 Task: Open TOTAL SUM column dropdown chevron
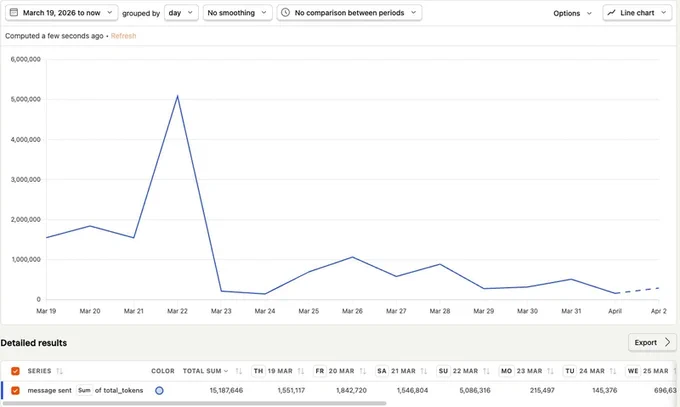click(x=226, y=371)
